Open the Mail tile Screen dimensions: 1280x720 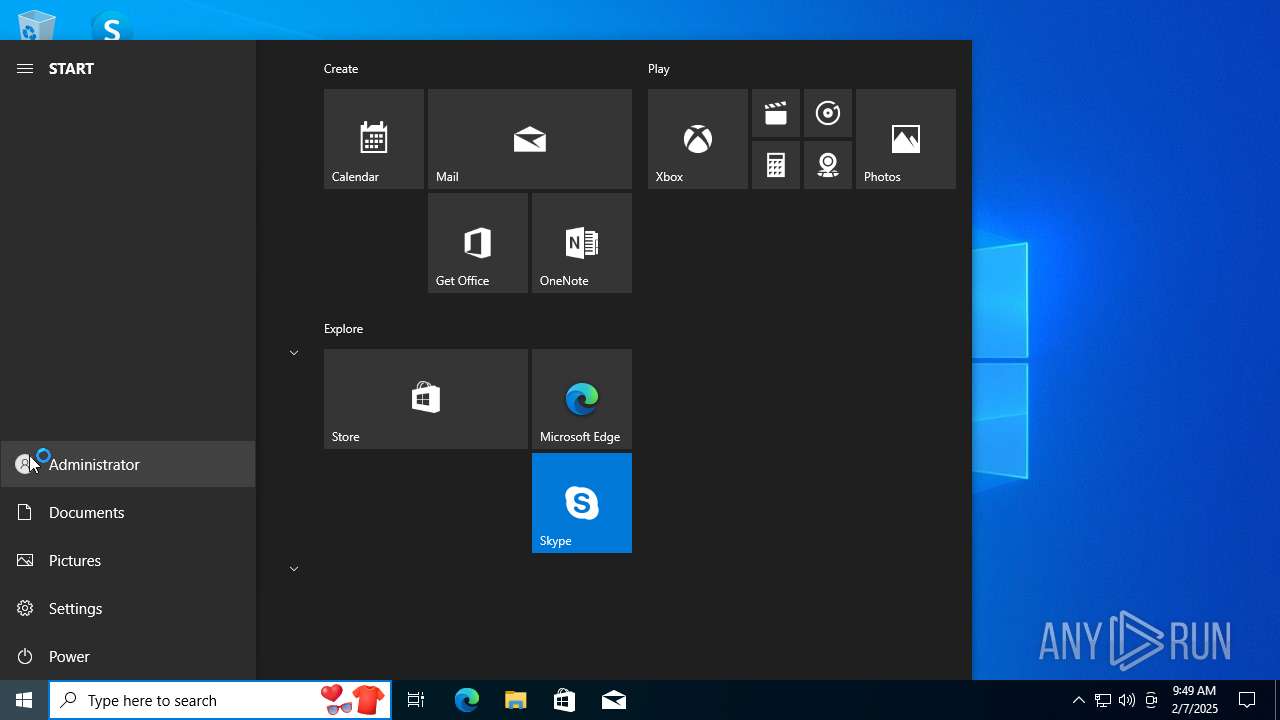click(530, 139)
